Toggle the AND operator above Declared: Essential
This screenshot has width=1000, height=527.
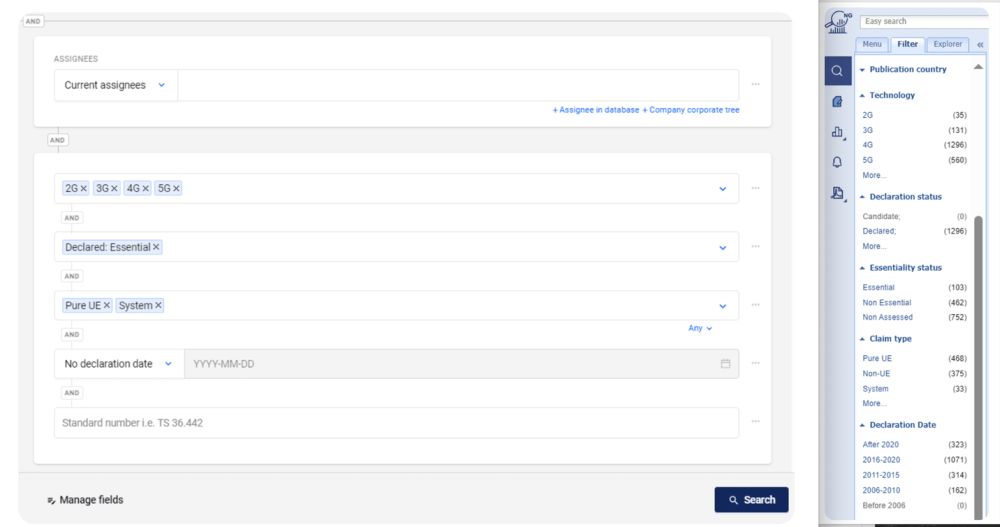click(71, 217)
